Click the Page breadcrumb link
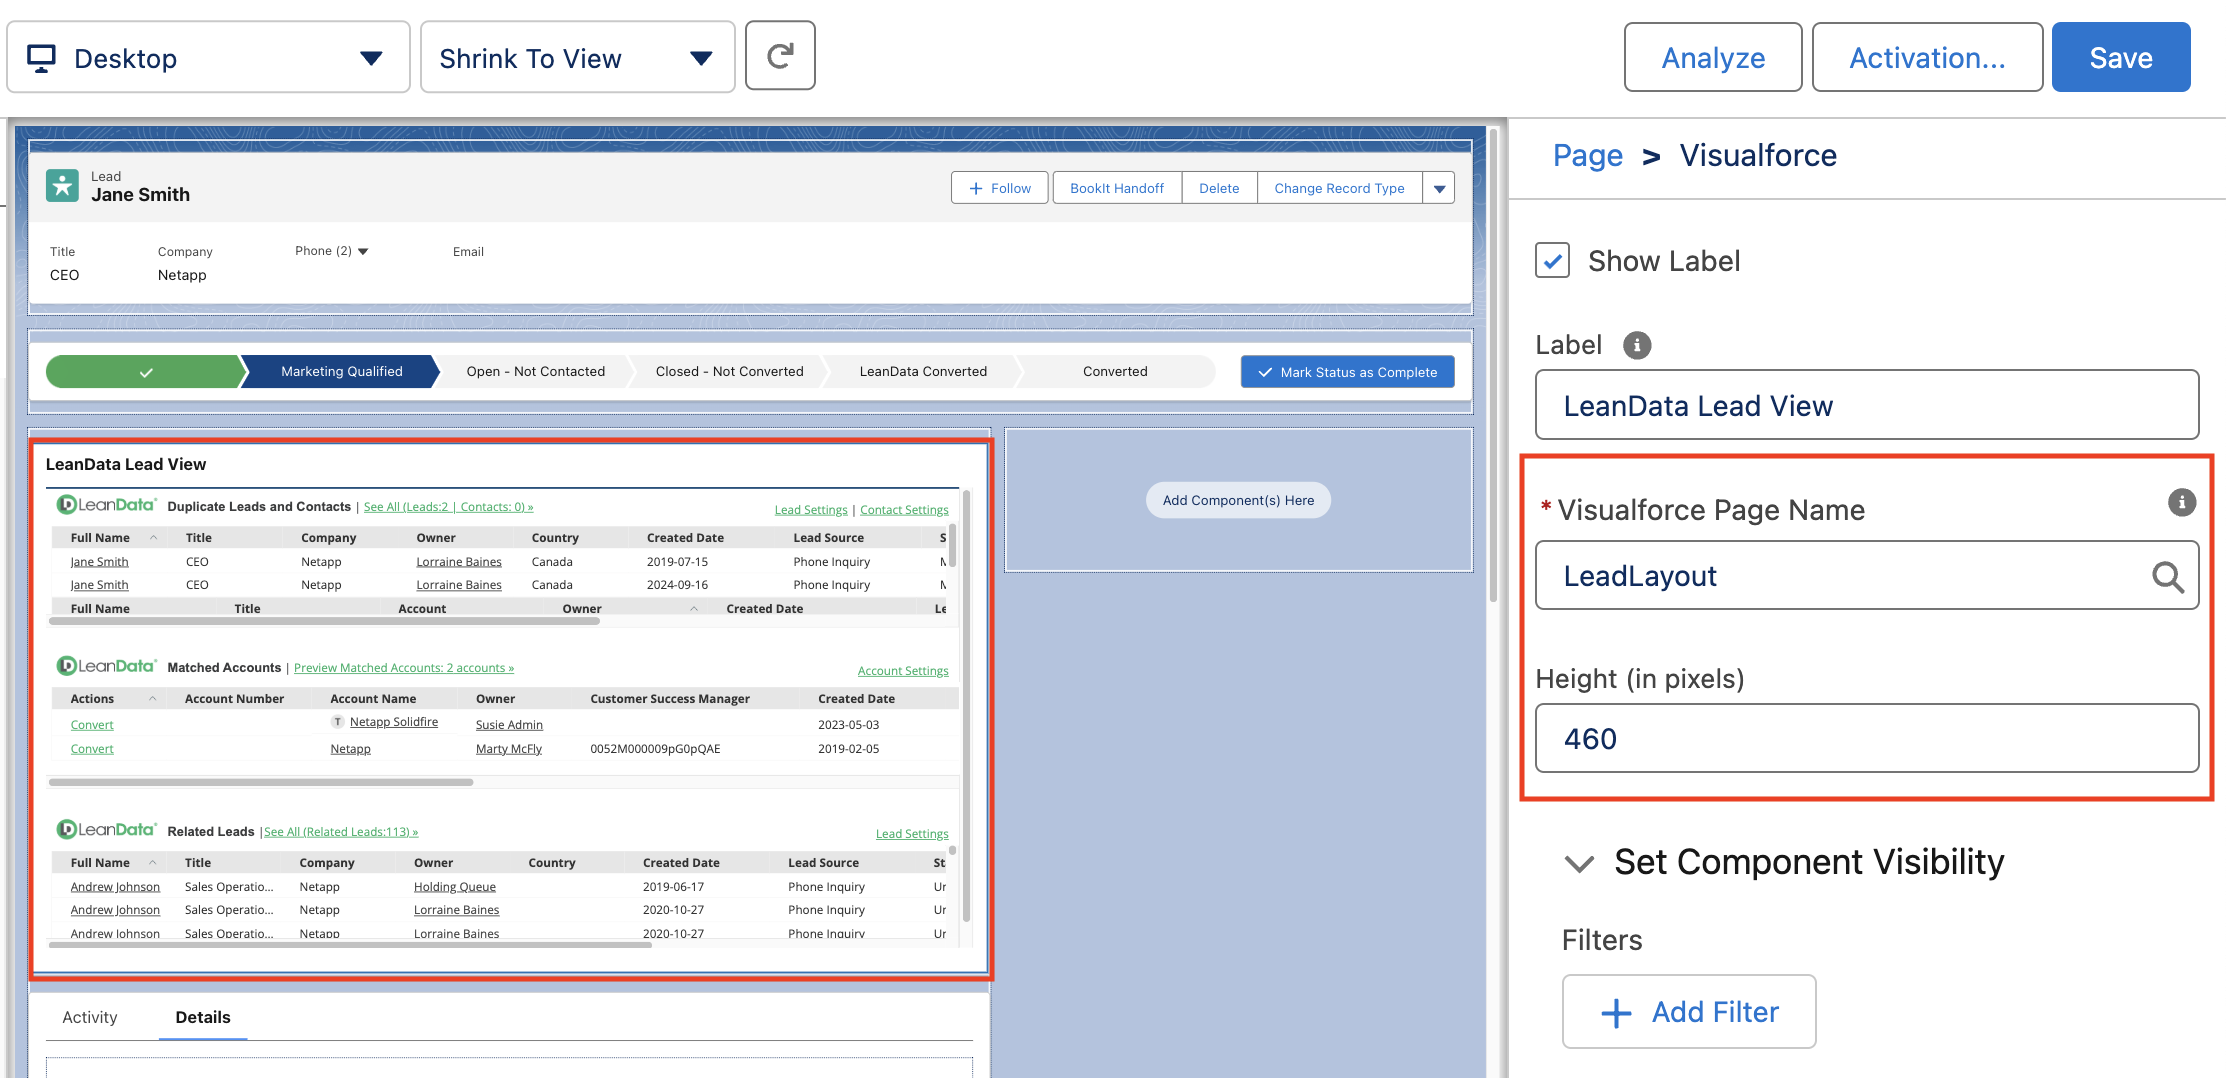Screen dimensions: 2226x1078 tap(1588, 155)
